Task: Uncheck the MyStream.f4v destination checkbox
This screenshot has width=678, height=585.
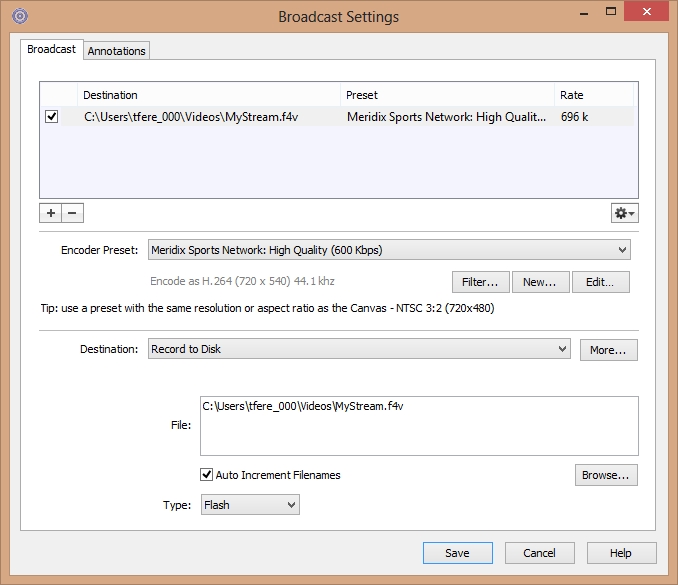Action: coord(52,117)
